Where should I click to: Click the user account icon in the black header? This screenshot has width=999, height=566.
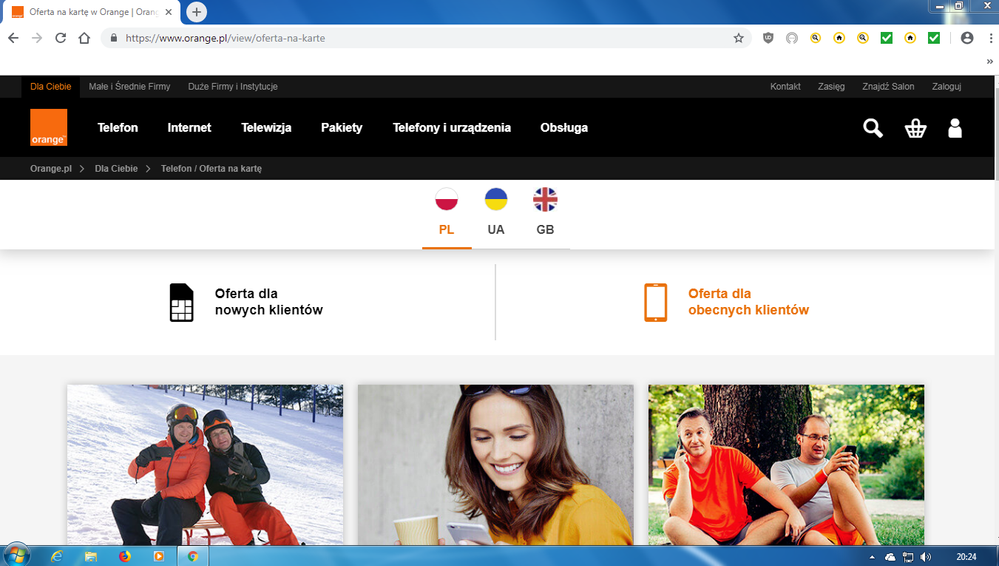coord(955,128)
